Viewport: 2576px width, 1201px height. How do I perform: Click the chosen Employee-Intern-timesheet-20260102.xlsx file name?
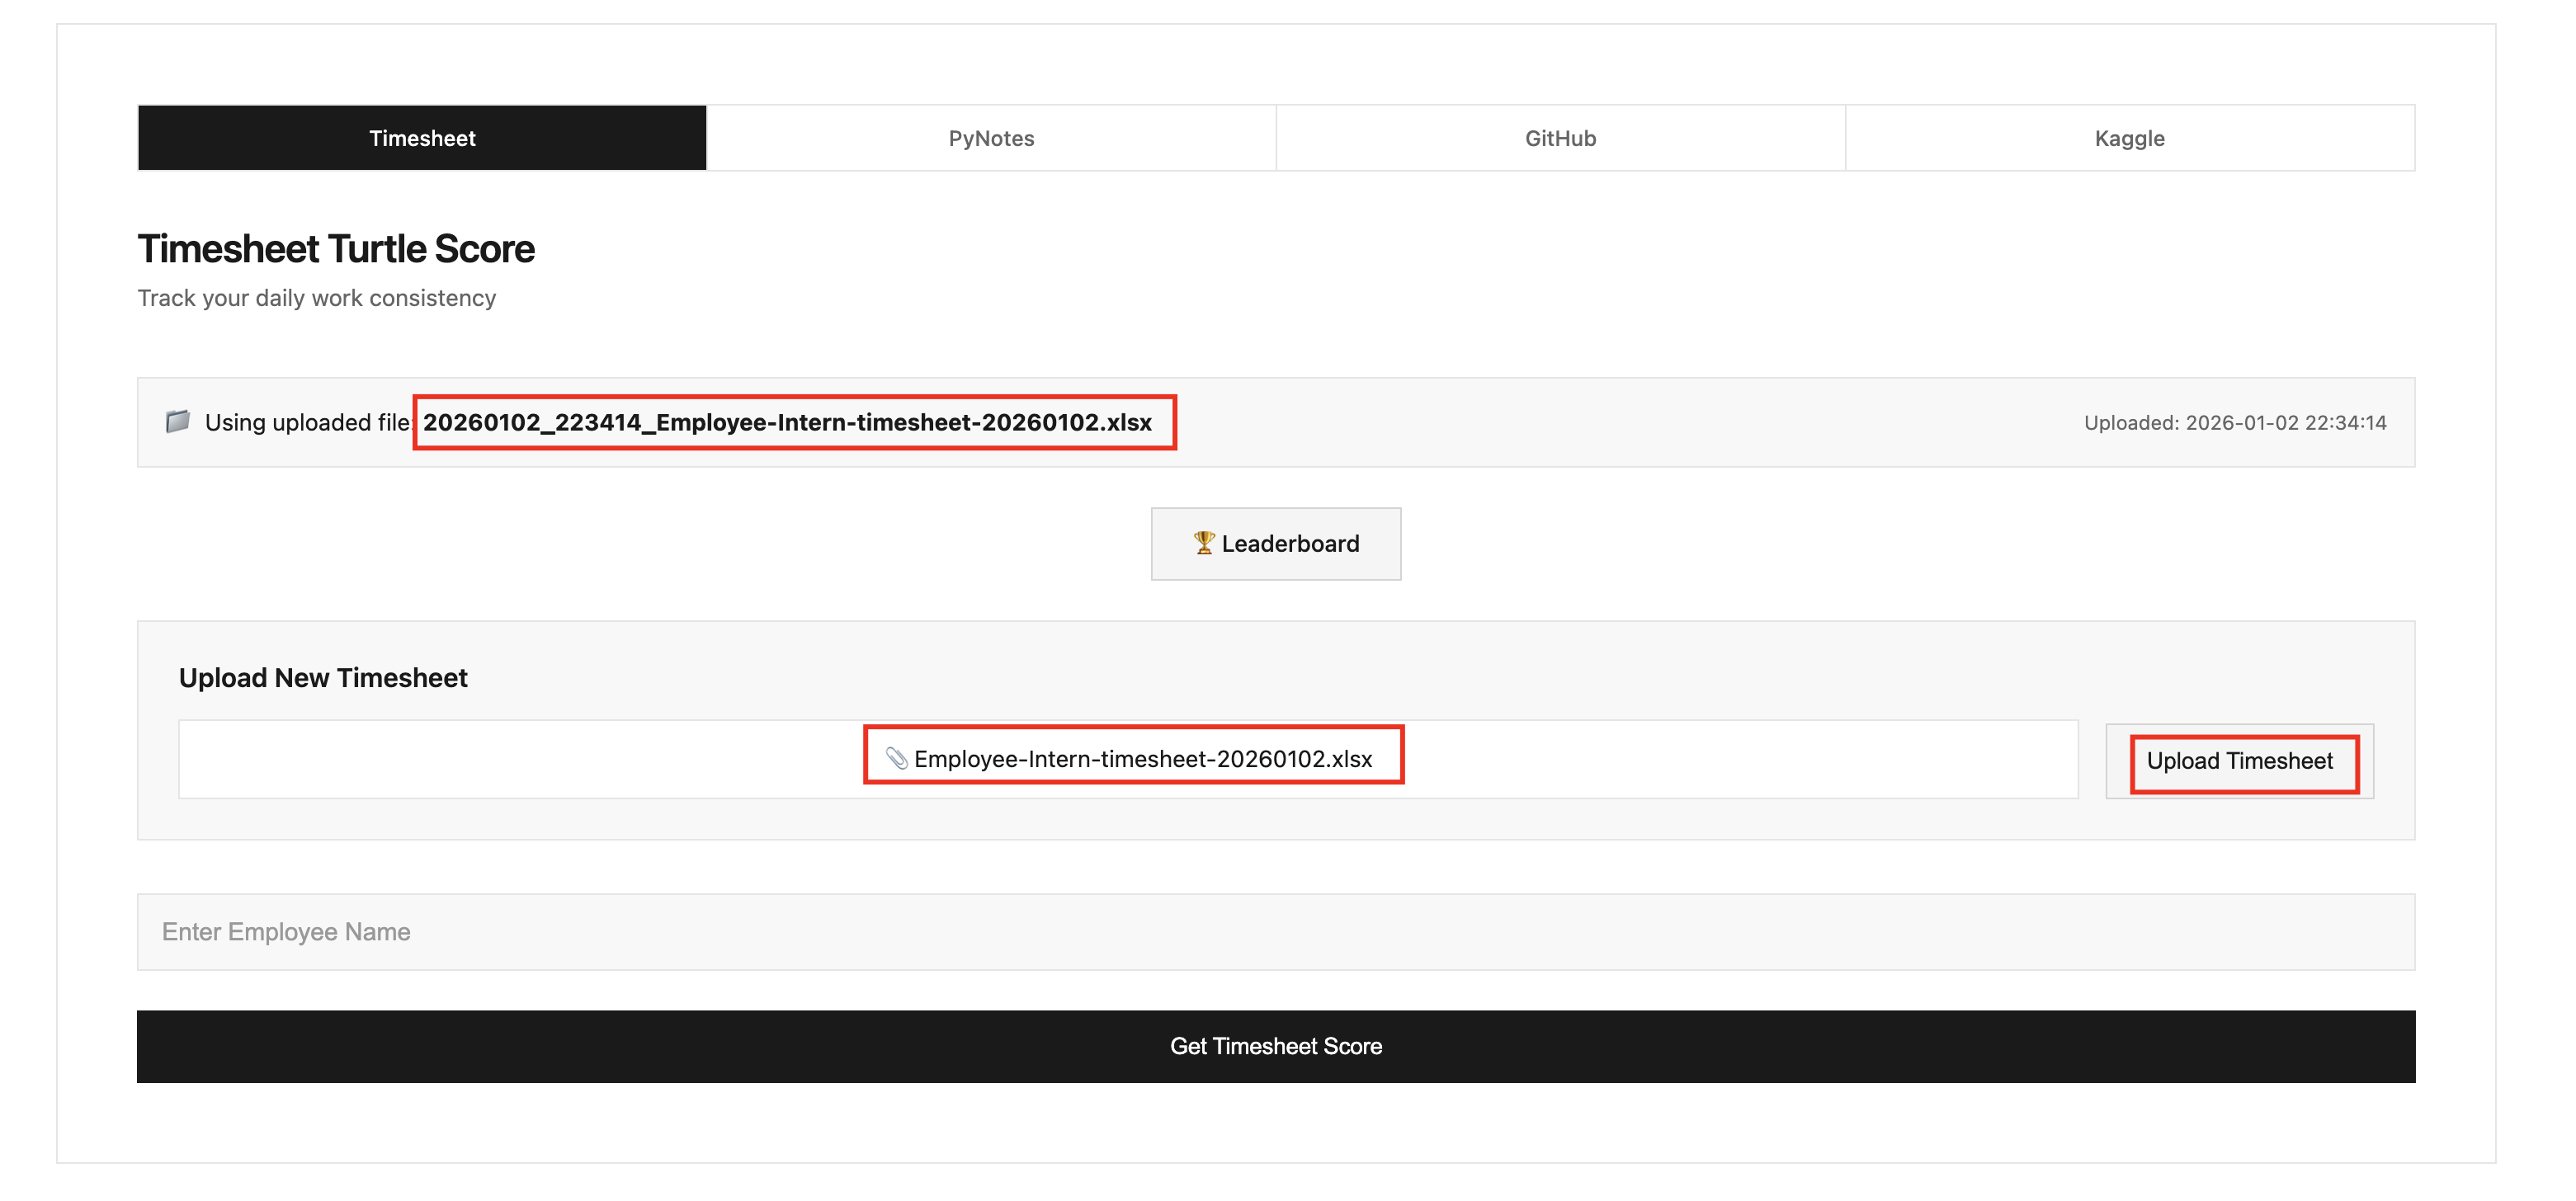(1142, 759)
